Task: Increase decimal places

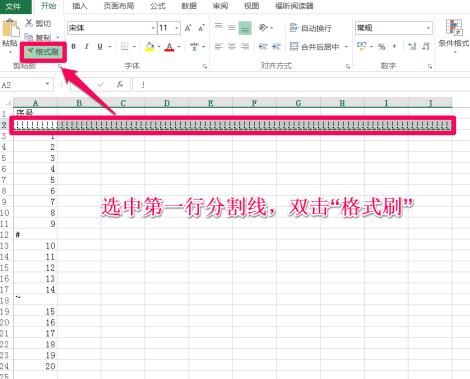Action: click(x=412, y=47)
